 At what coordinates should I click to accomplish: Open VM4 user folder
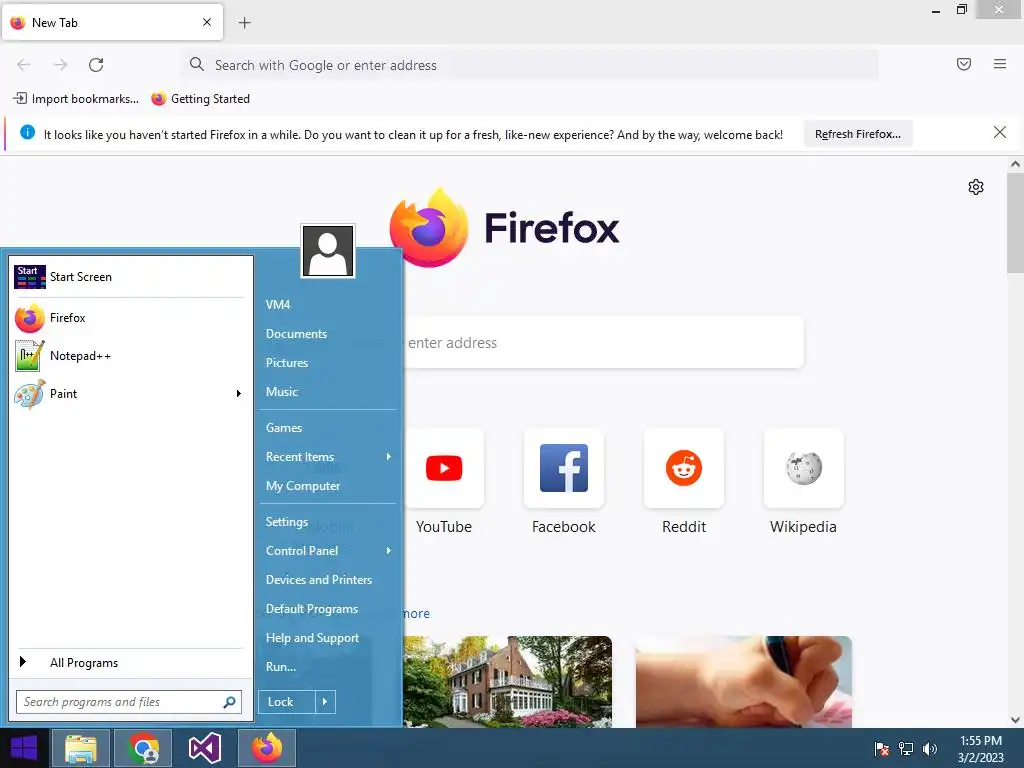pos(278,305)
